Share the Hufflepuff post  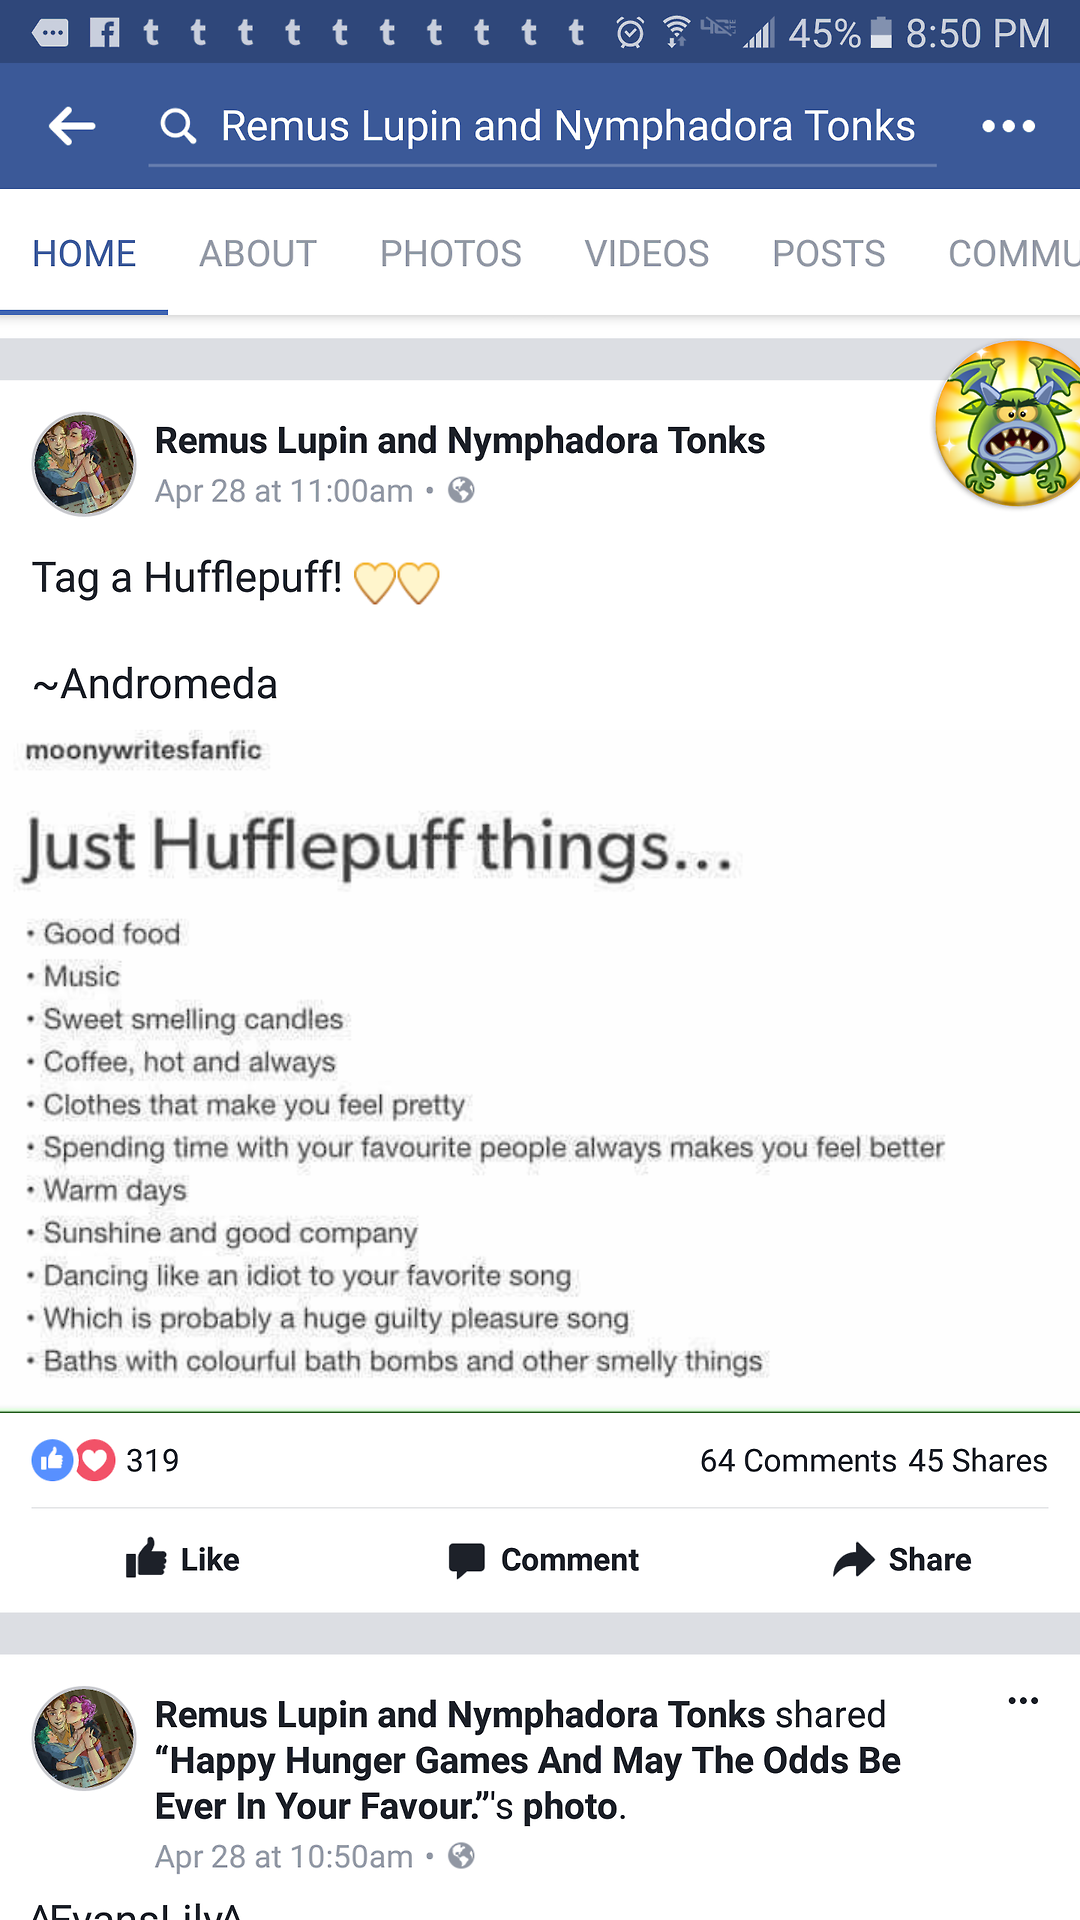(x=901, y=1559)
